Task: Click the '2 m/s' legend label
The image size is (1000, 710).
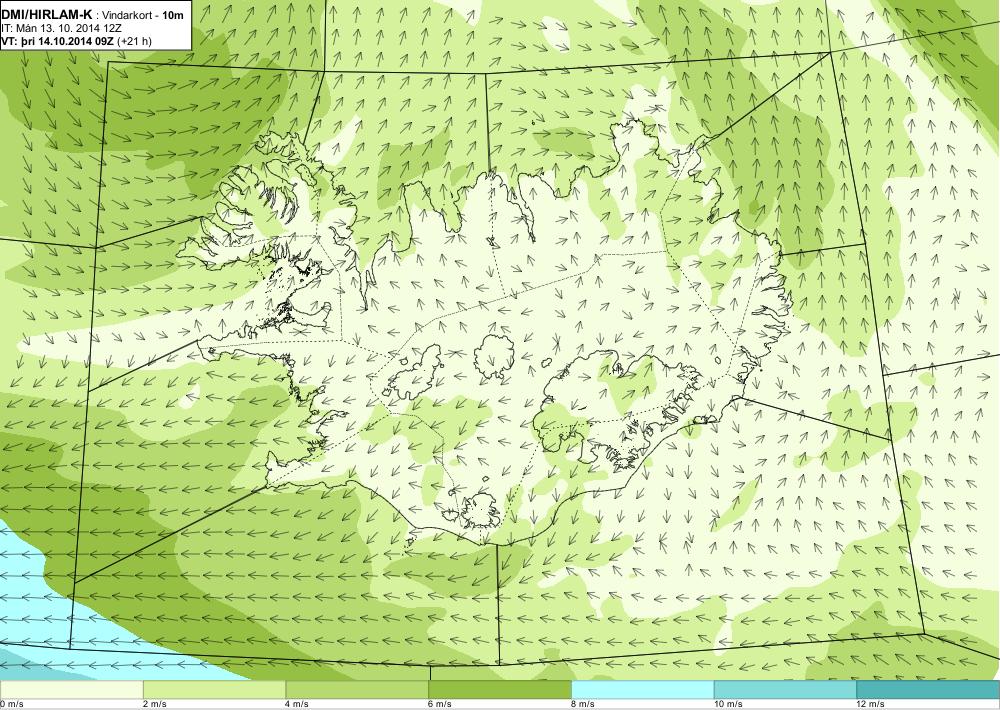Action: [x=154, y=704]
